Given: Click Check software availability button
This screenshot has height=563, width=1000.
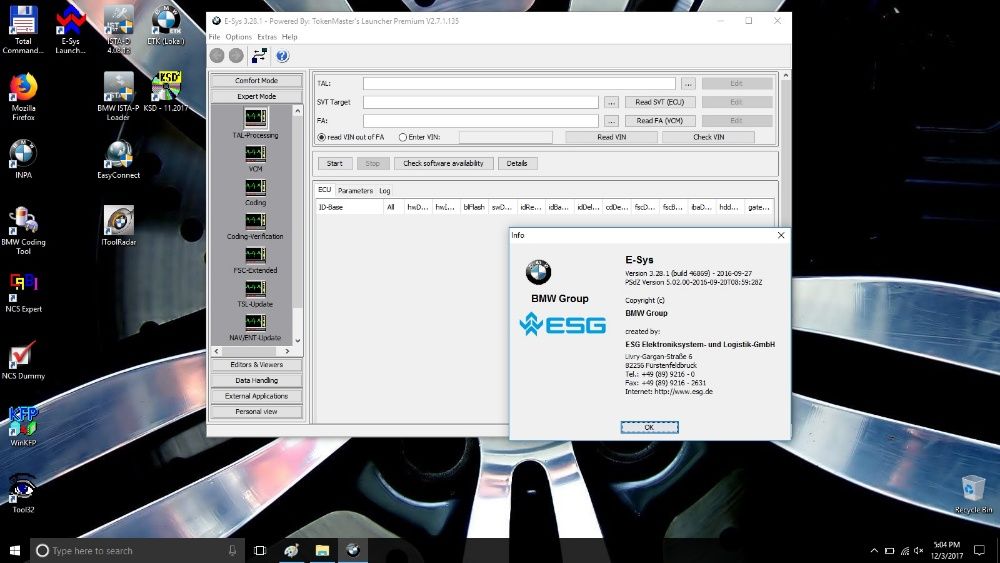Looking at the screenshot, I should [443, 163].
